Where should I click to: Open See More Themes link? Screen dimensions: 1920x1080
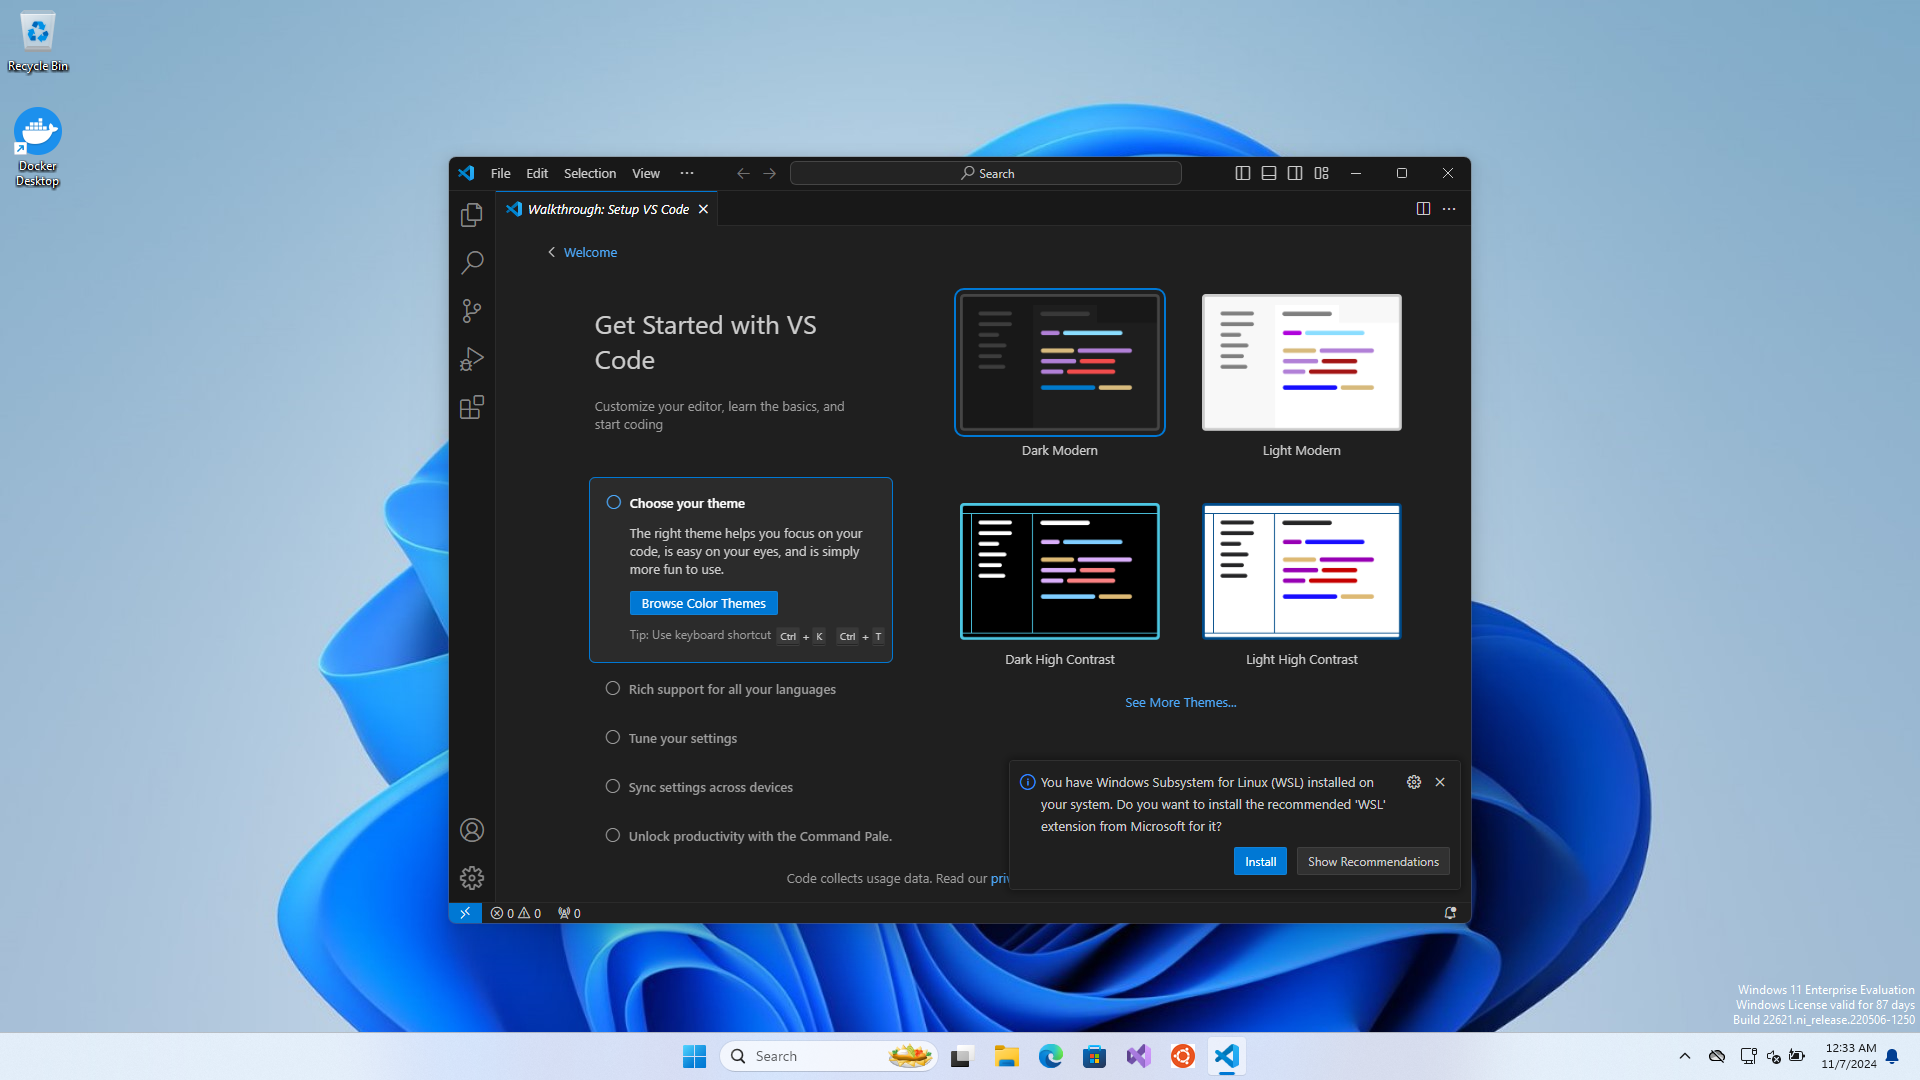click(1180, 701)
